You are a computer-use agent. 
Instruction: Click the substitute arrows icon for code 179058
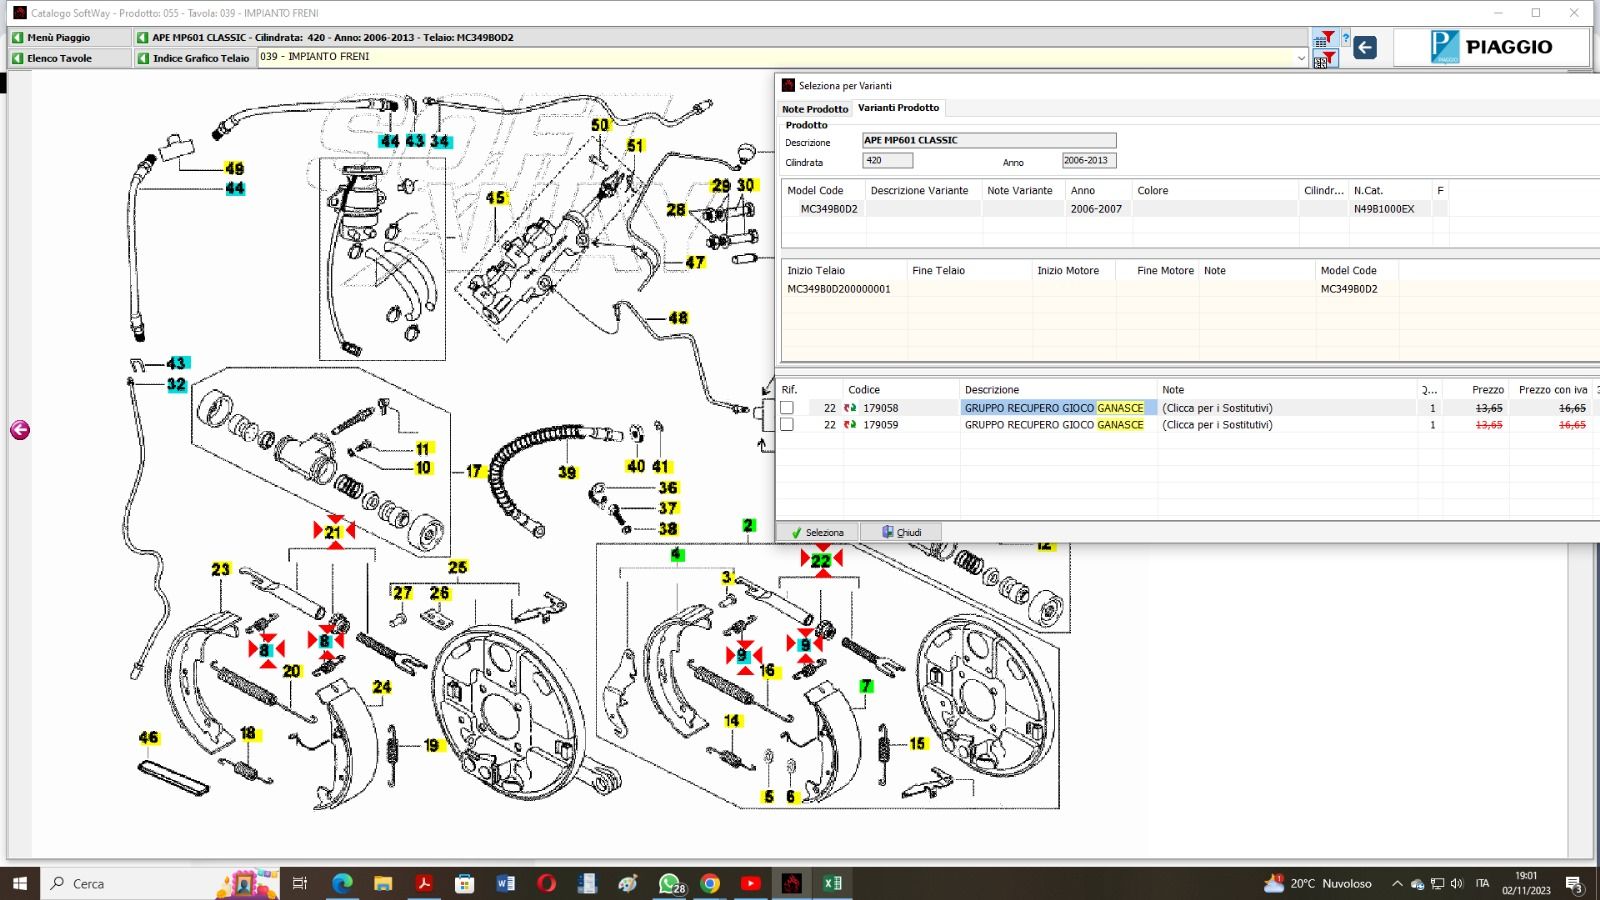tap(850, 408)
